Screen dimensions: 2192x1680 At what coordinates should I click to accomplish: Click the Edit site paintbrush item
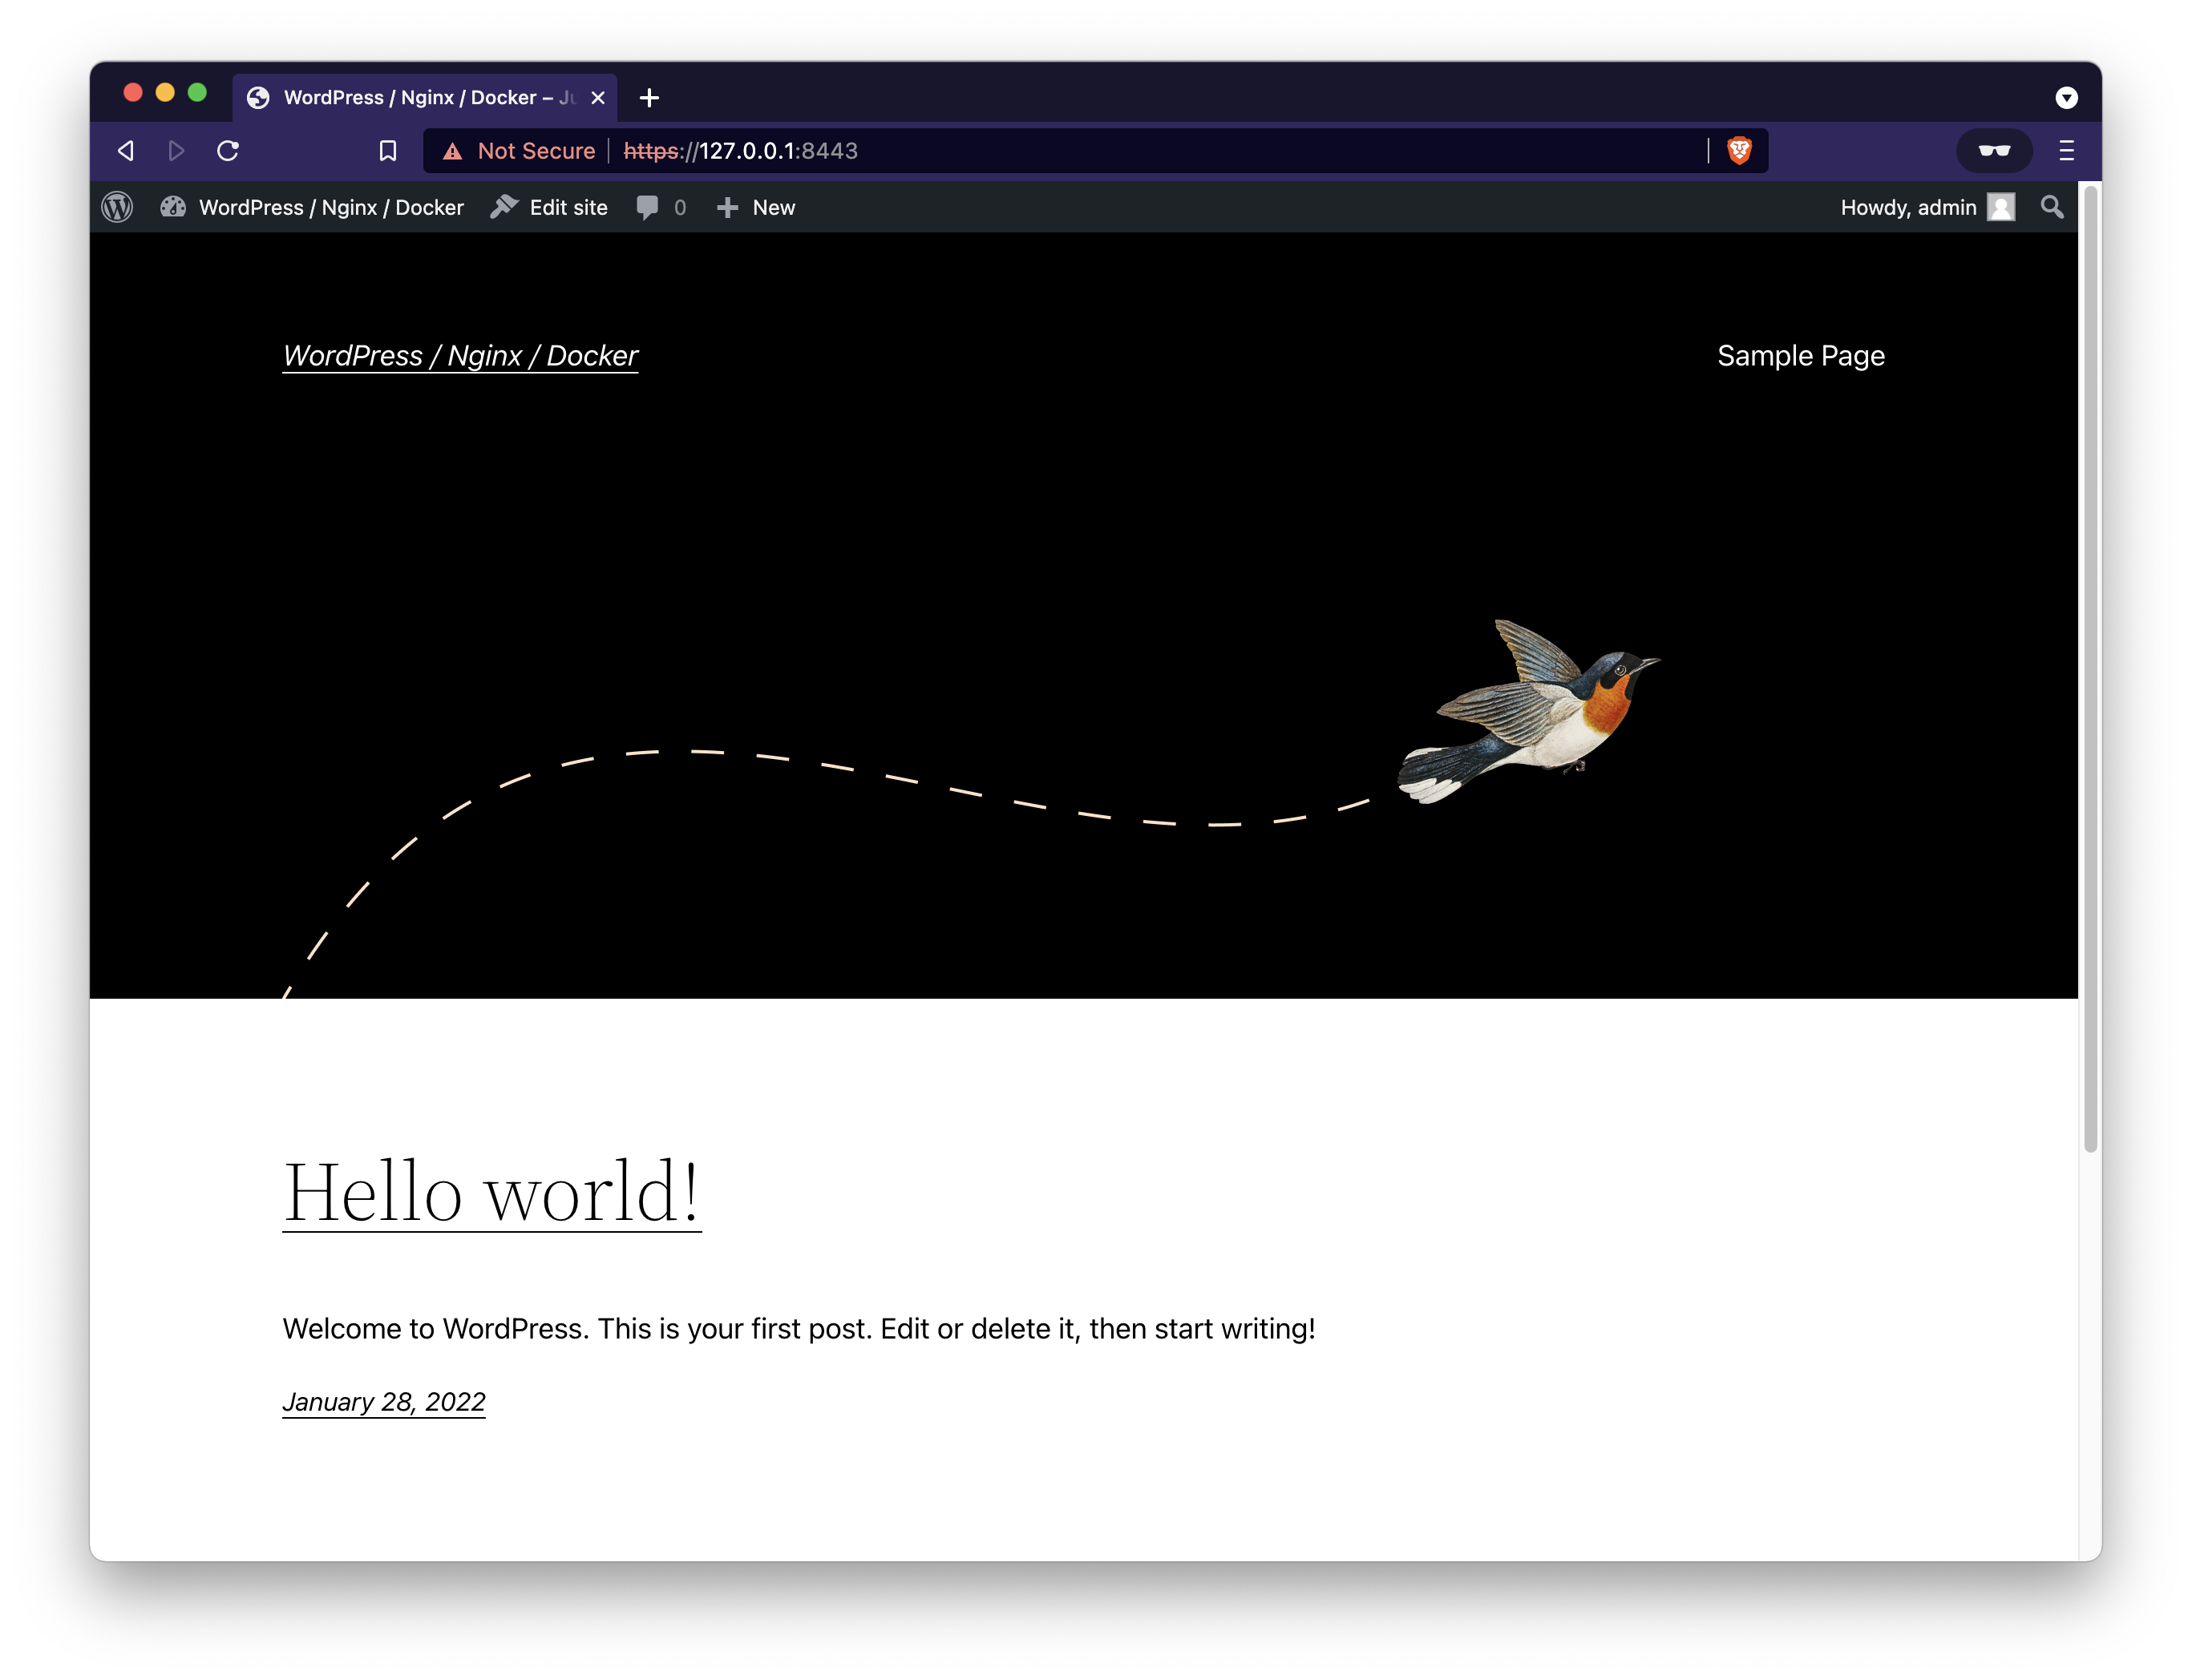[x=549, y=207]
